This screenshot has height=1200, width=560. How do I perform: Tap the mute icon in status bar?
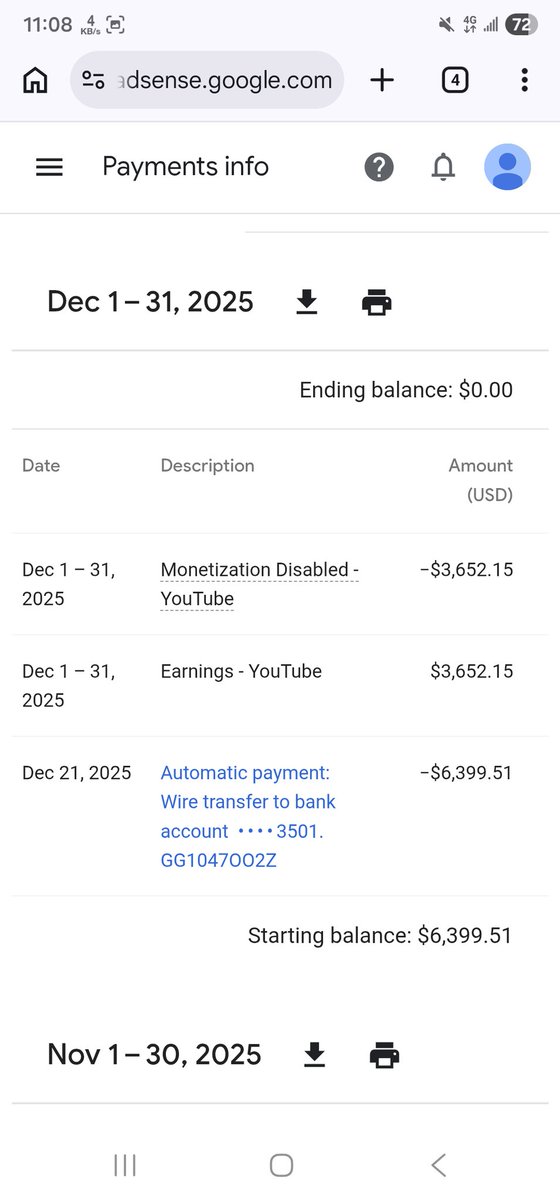(446, 24)
